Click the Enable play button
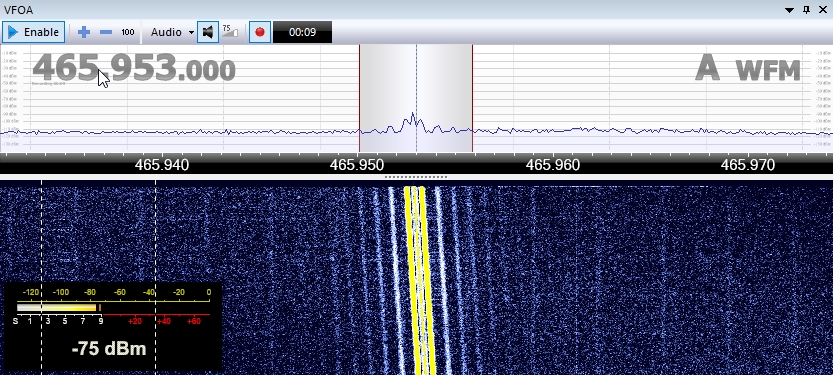Viewport: 833px width, 375px height. [x=33, y=32]
